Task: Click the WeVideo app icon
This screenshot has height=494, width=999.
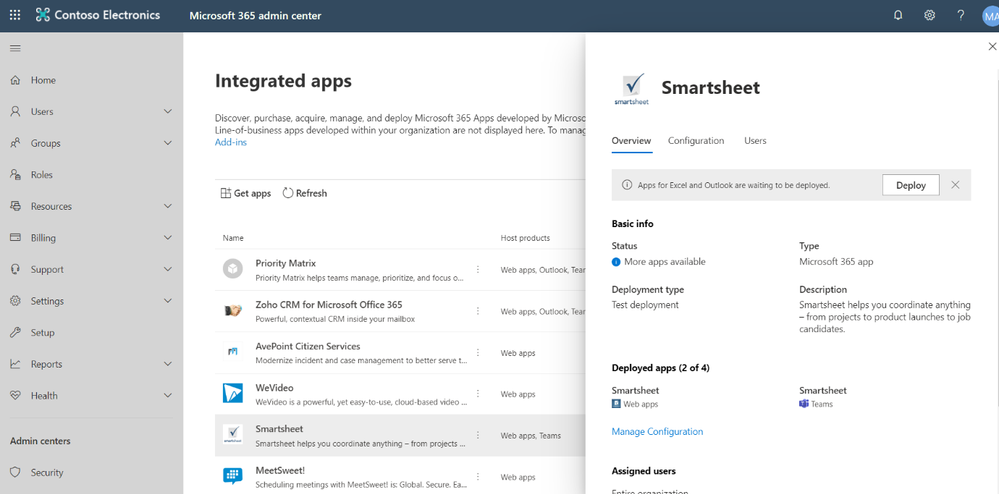Action: pyautogui.click(x=233, y=393)
